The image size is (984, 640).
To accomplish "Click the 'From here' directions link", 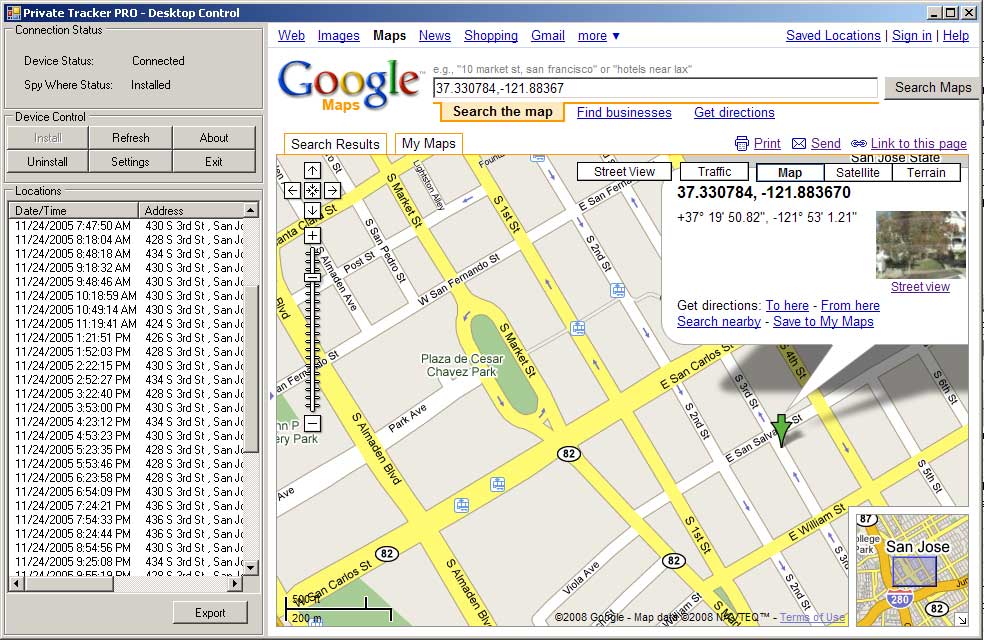I will point(850,306).
